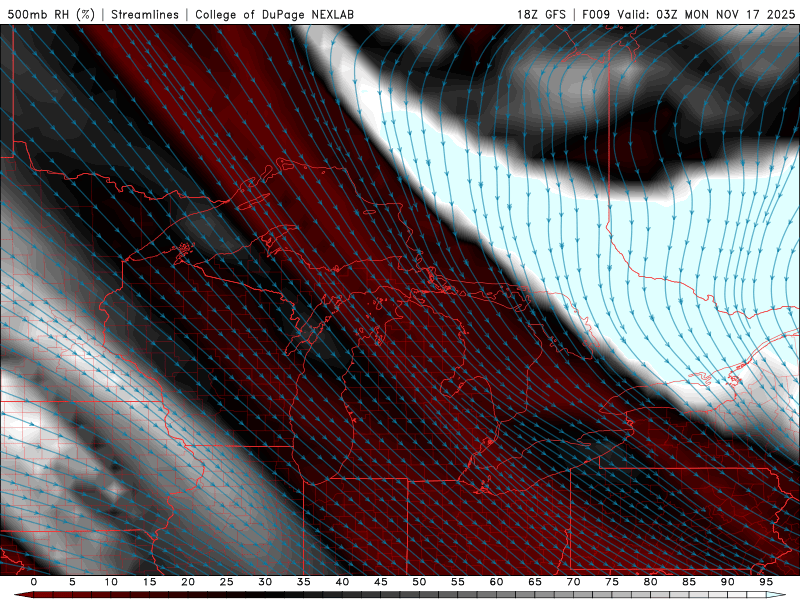
Task: Click the colorbar label "15"
Action: coord(149,582)
